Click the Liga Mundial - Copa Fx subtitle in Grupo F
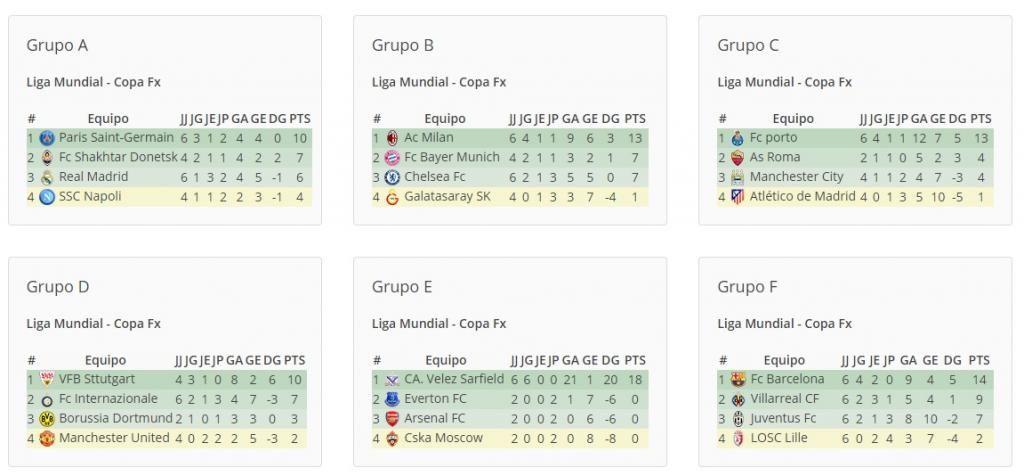 coord(784,324)
